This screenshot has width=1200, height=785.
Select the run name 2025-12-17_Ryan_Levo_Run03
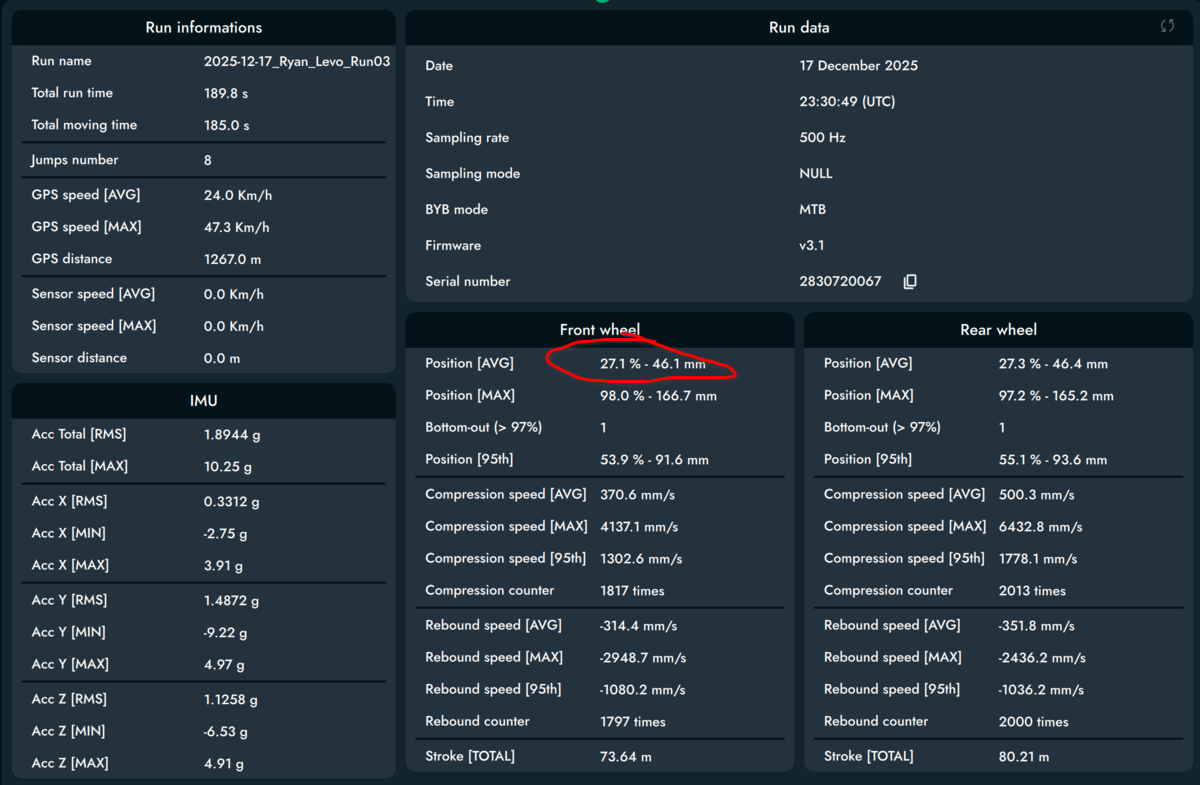pyautogui.click(x=296, y=60)
